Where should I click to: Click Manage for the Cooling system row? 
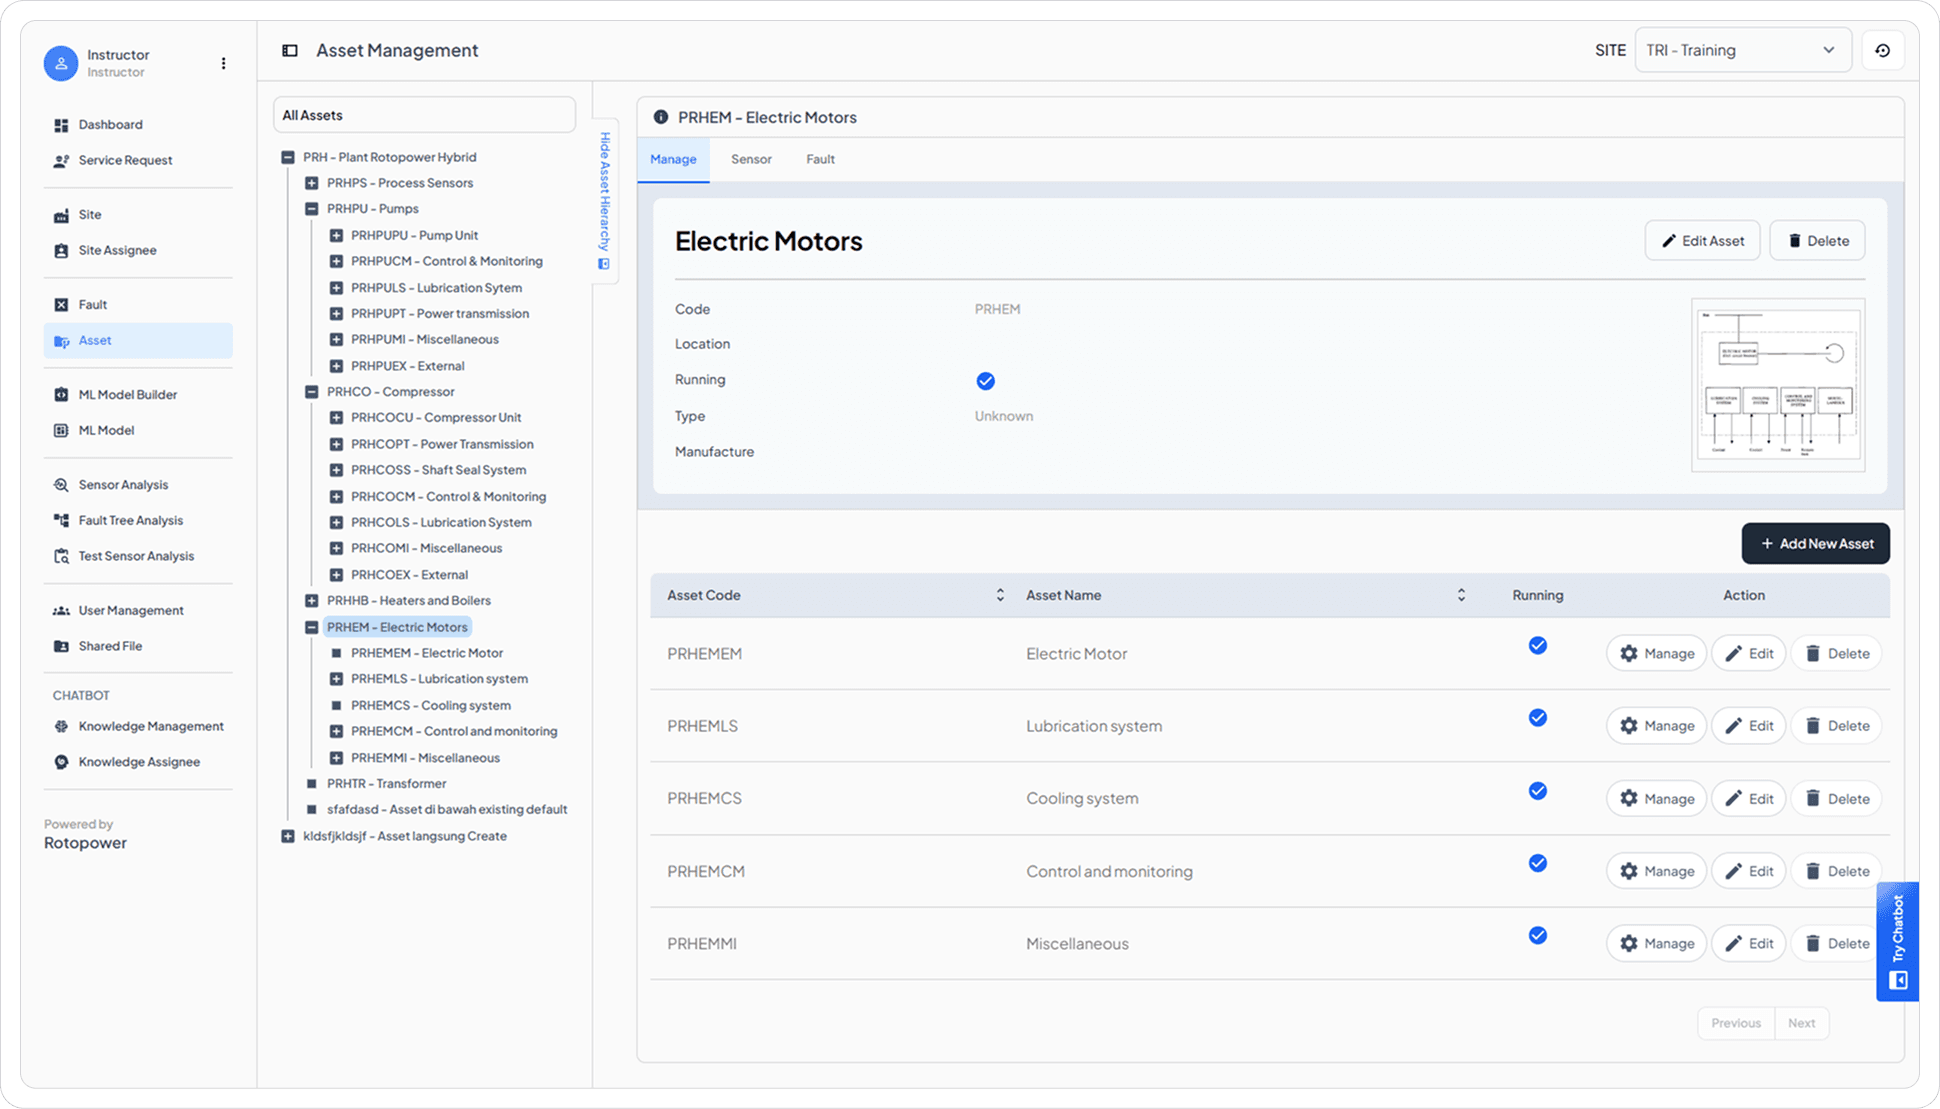tap(1656, 798)
